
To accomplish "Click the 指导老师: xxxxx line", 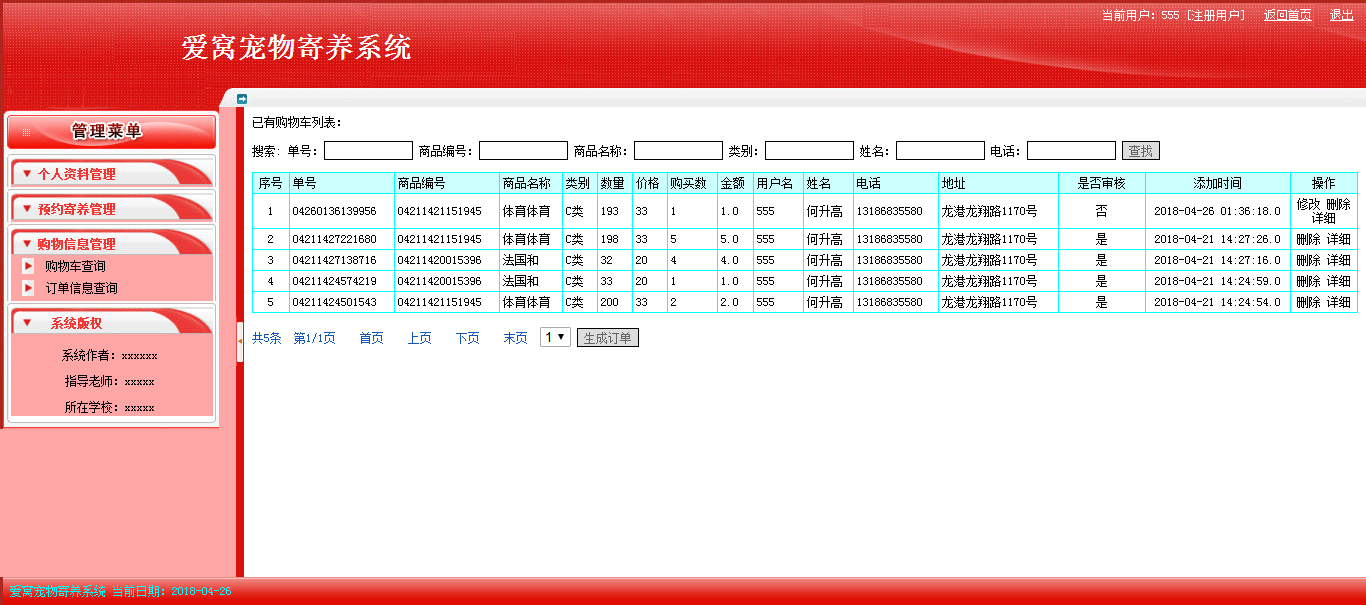I will coord(110,381).
